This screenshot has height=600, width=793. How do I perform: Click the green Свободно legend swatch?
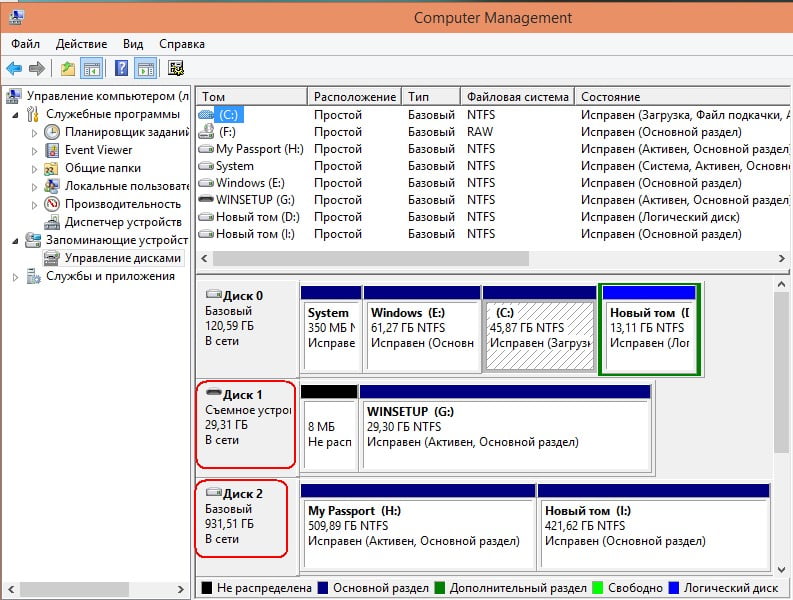point(599,588)
